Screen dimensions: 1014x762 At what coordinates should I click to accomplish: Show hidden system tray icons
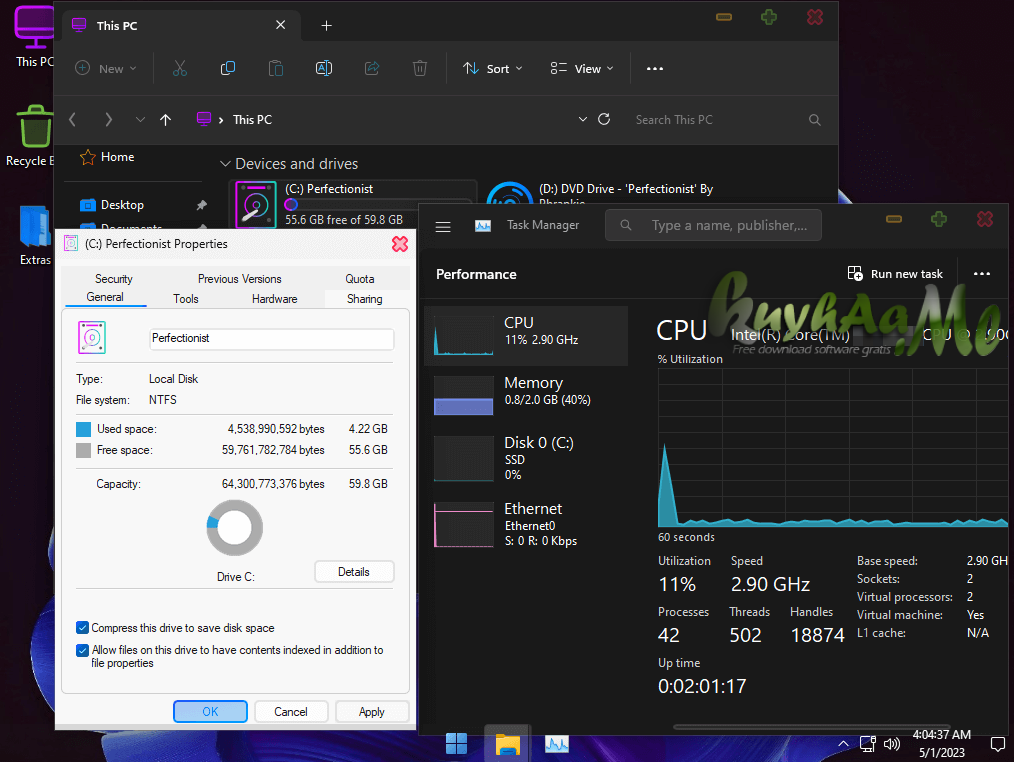(843, 744)
